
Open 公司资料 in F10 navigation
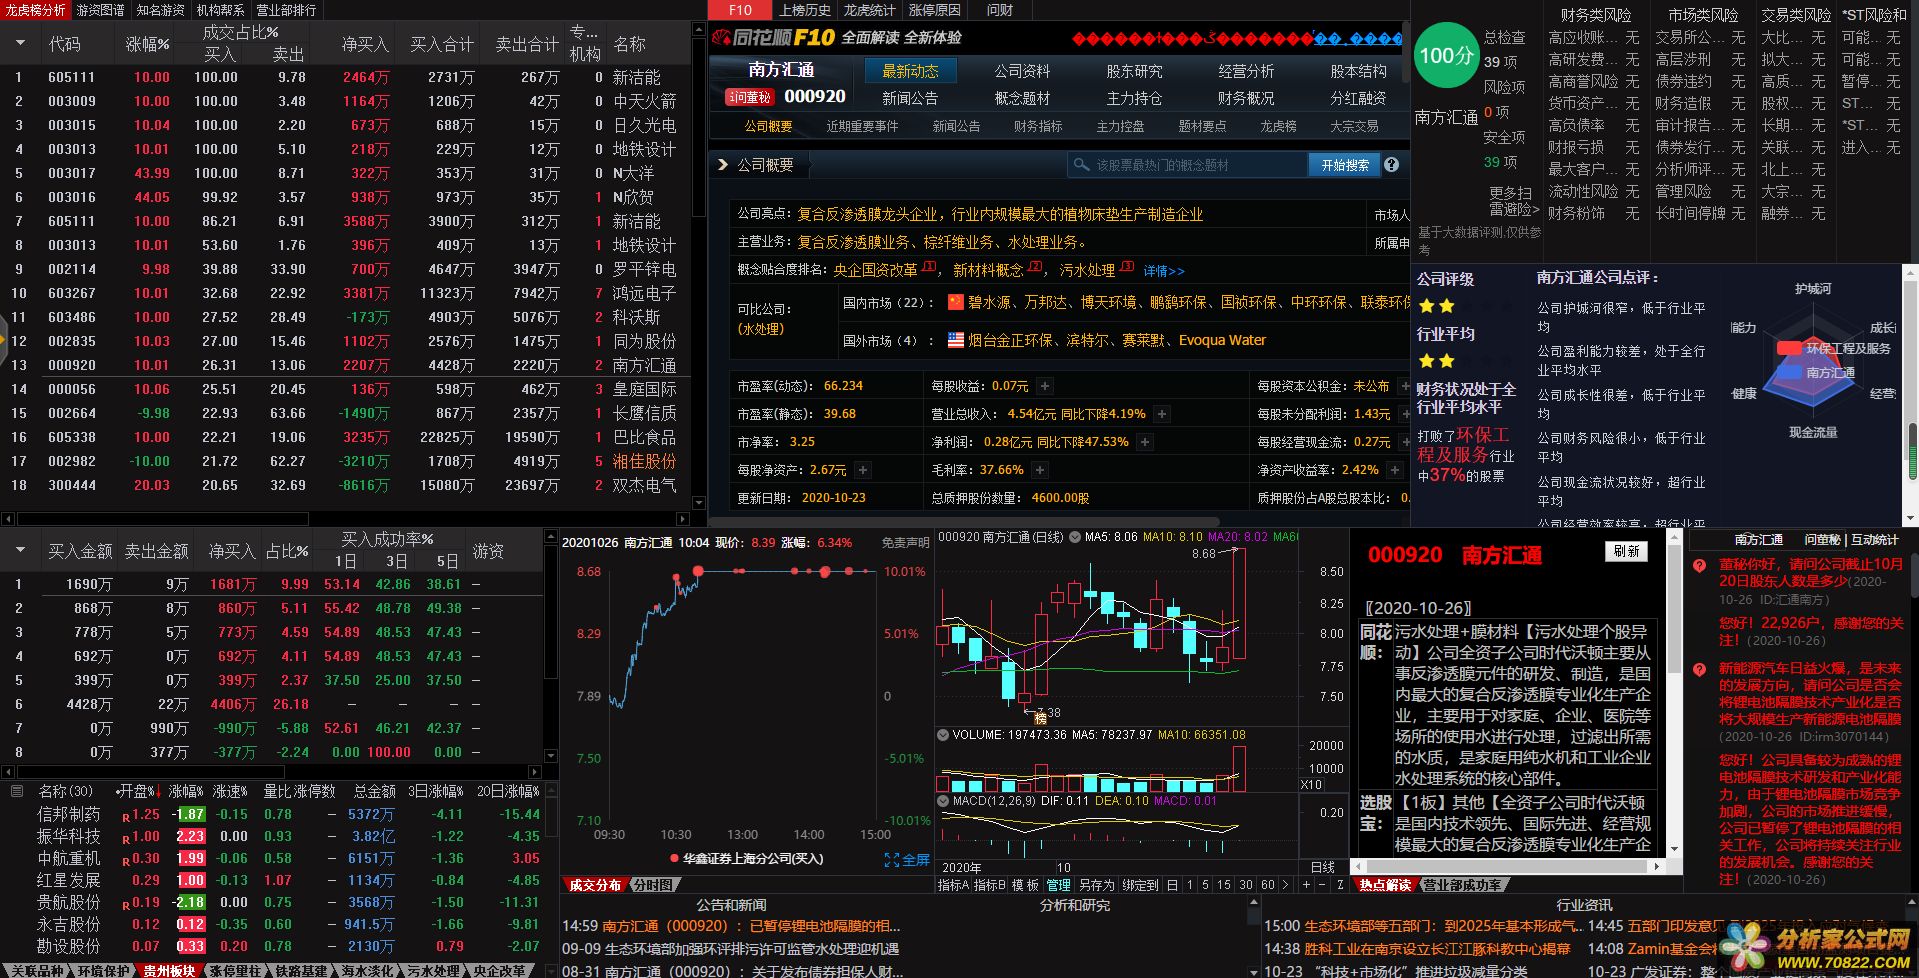(x=1022, y=71)
